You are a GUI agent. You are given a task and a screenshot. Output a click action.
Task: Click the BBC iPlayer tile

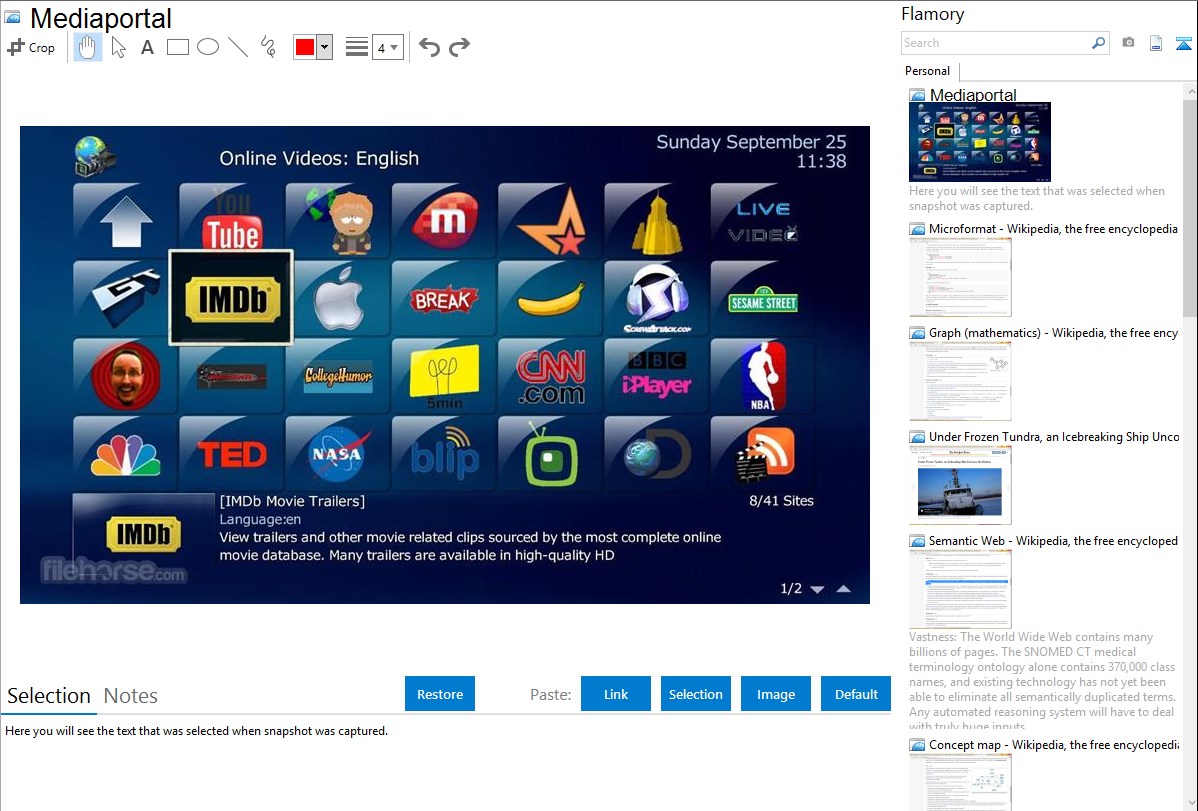point(656,377)
